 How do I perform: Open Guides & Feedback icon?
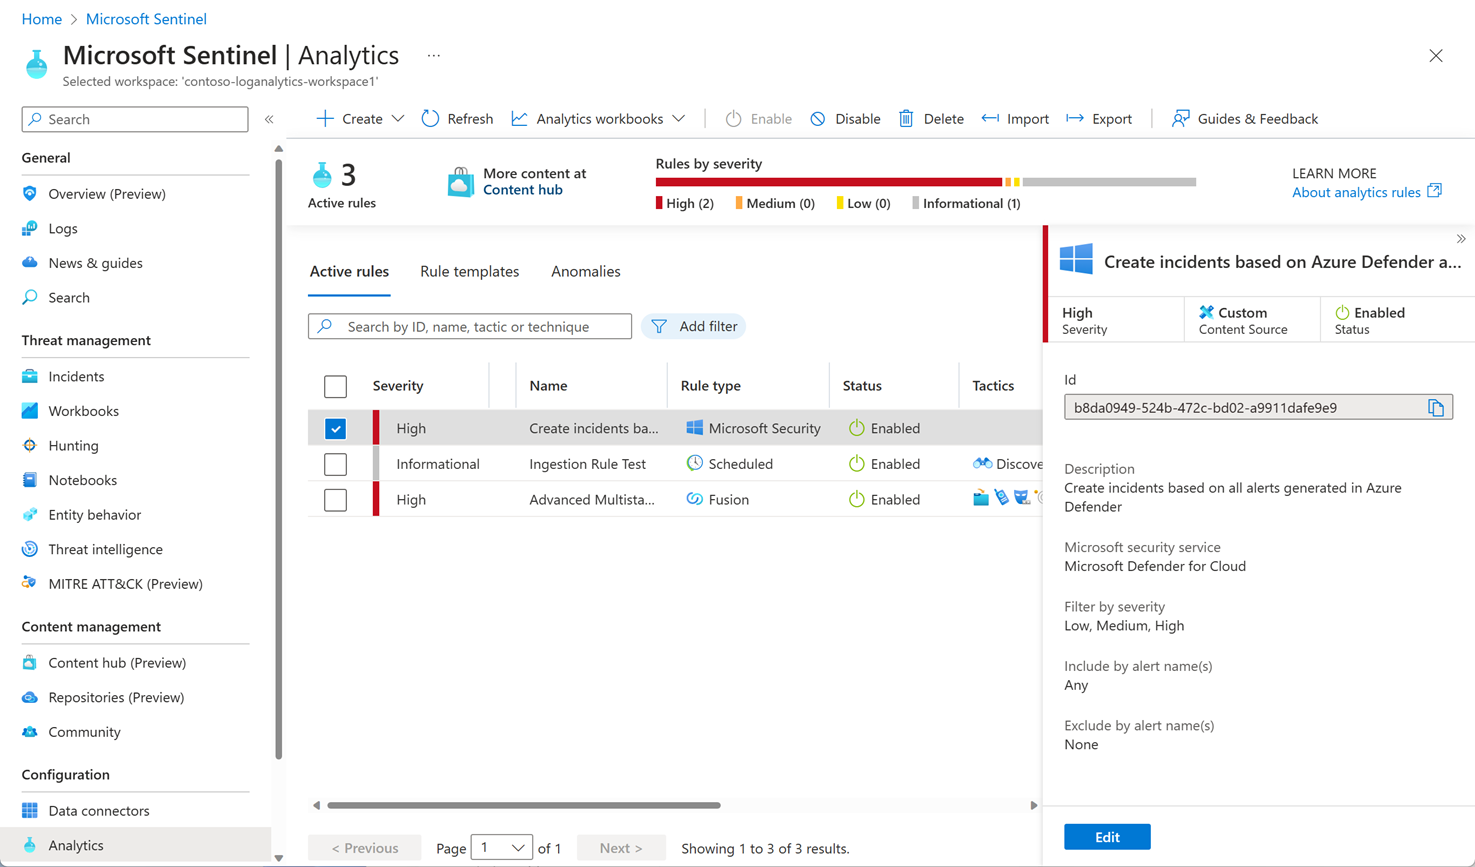(x=1180, y=119)
